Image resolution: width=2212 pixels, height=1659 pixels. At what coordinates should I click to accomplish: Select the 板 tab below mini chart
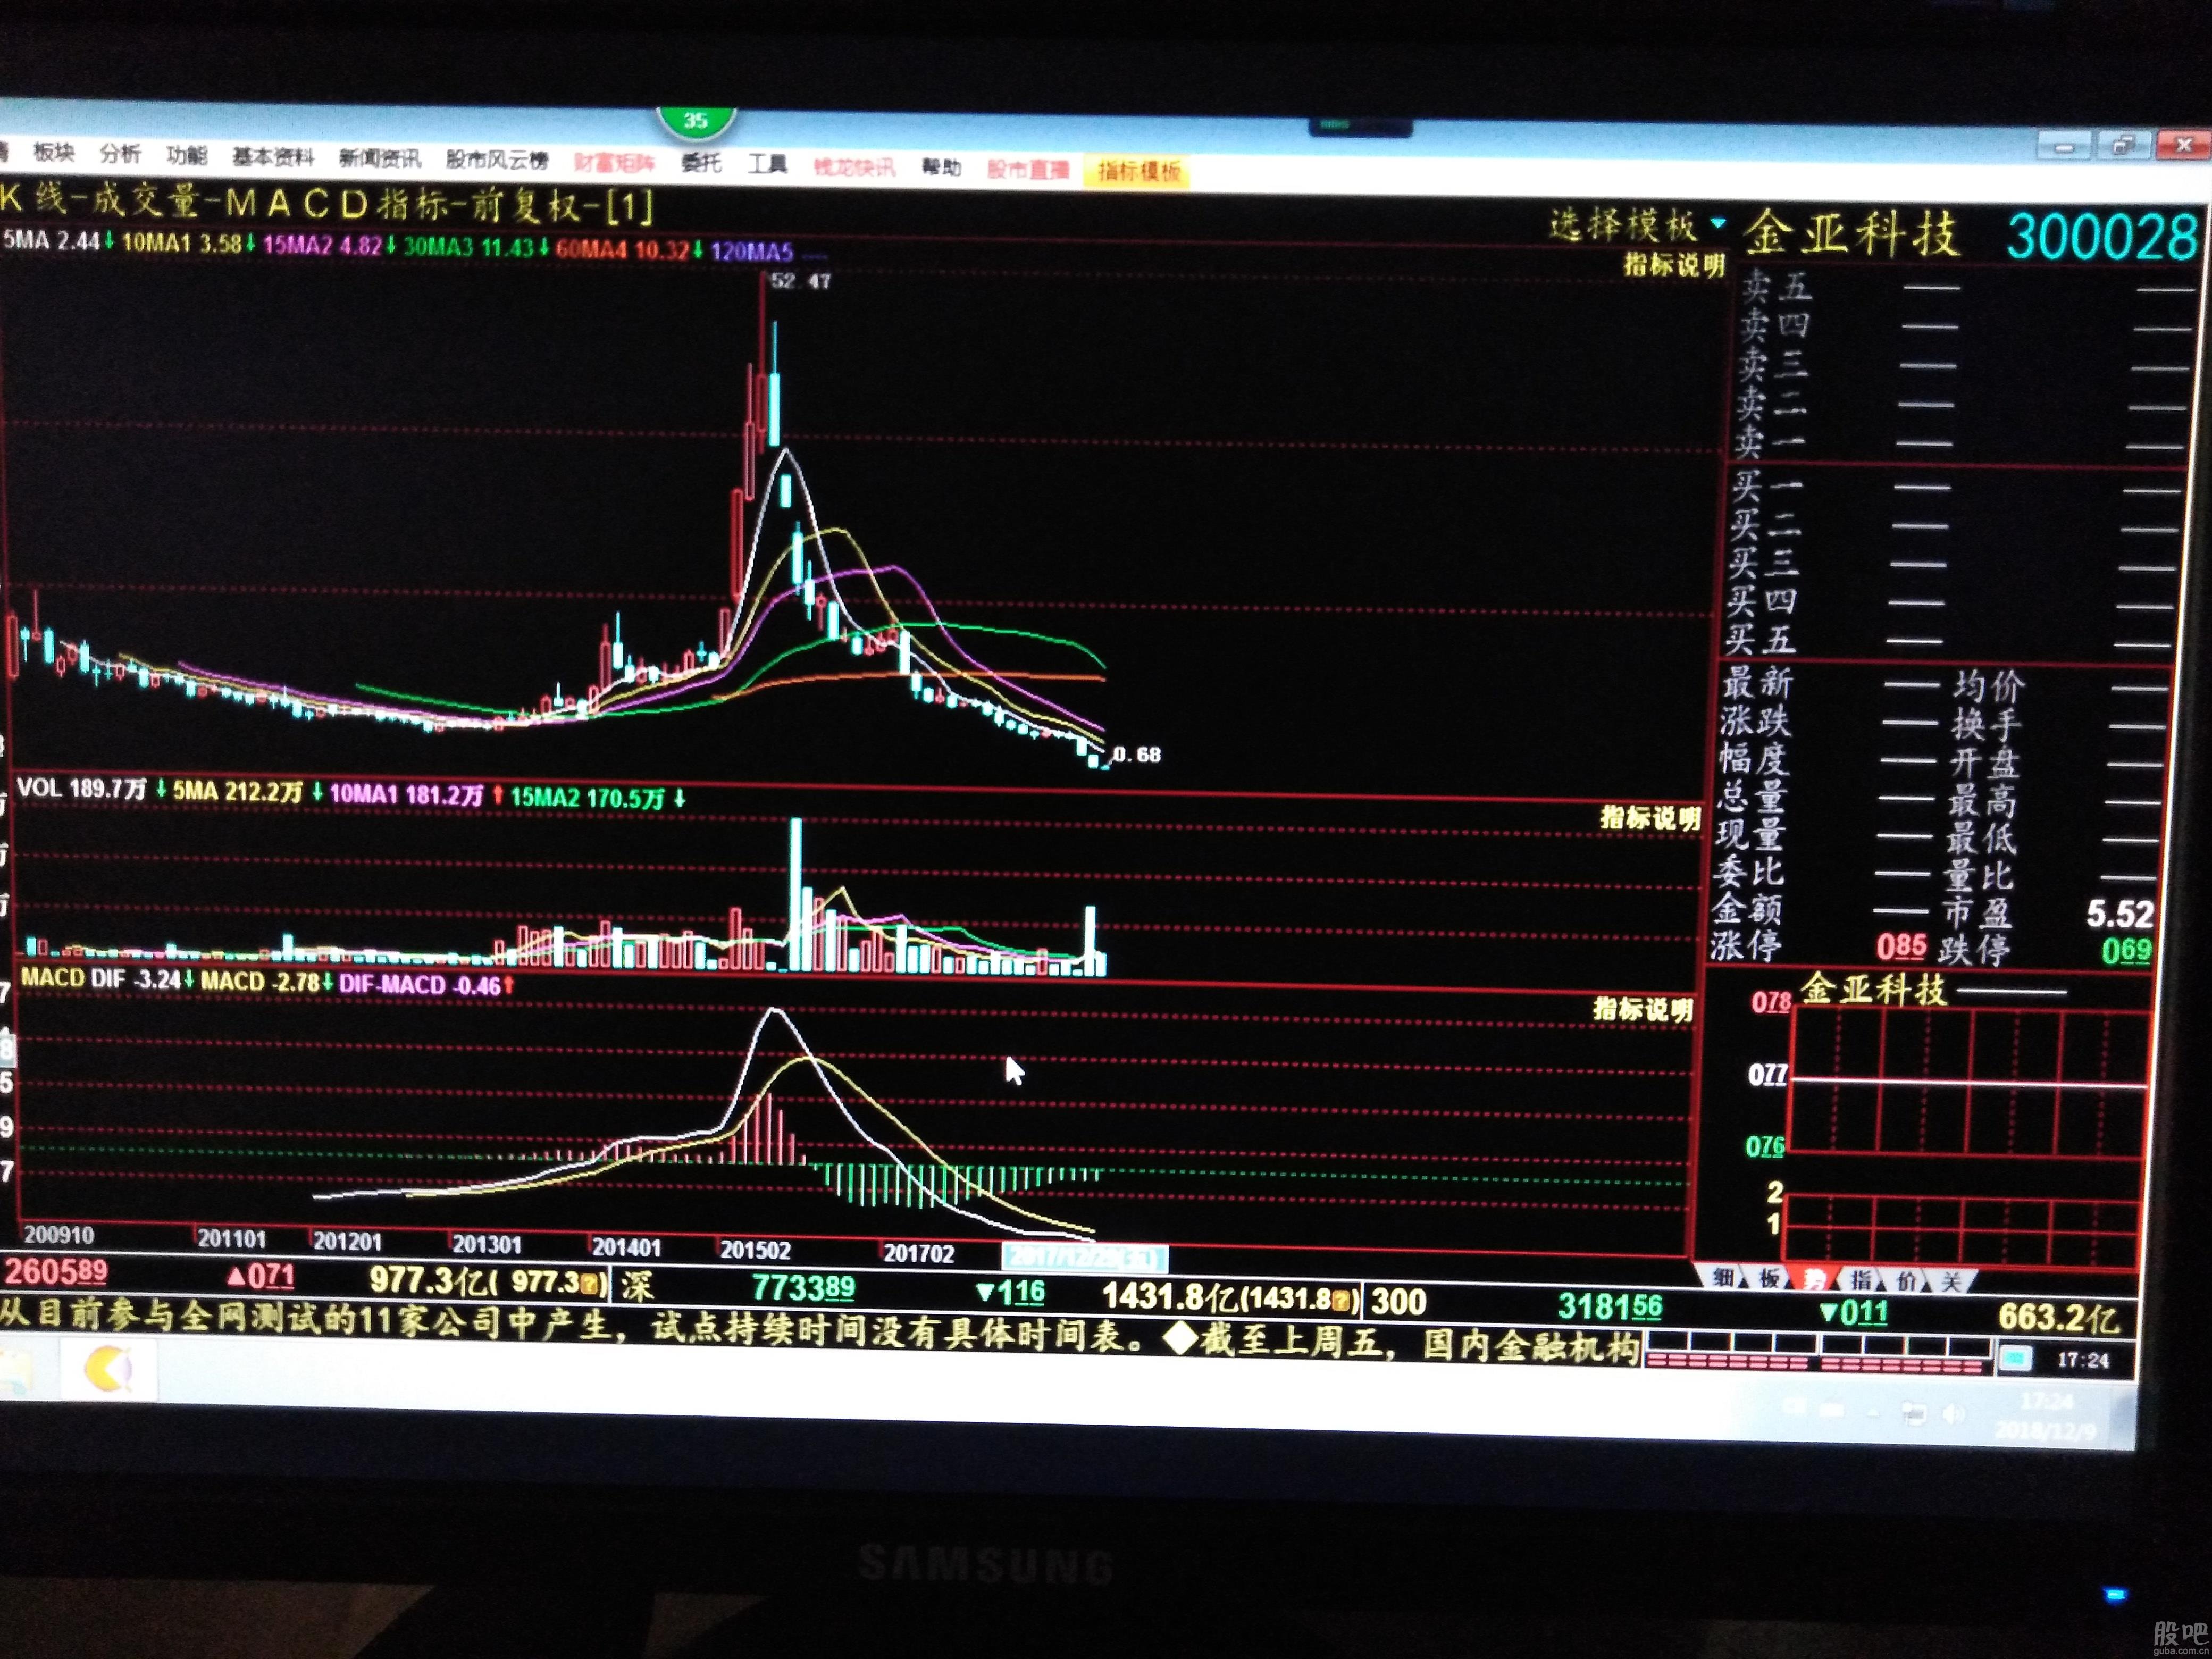1769,1278
